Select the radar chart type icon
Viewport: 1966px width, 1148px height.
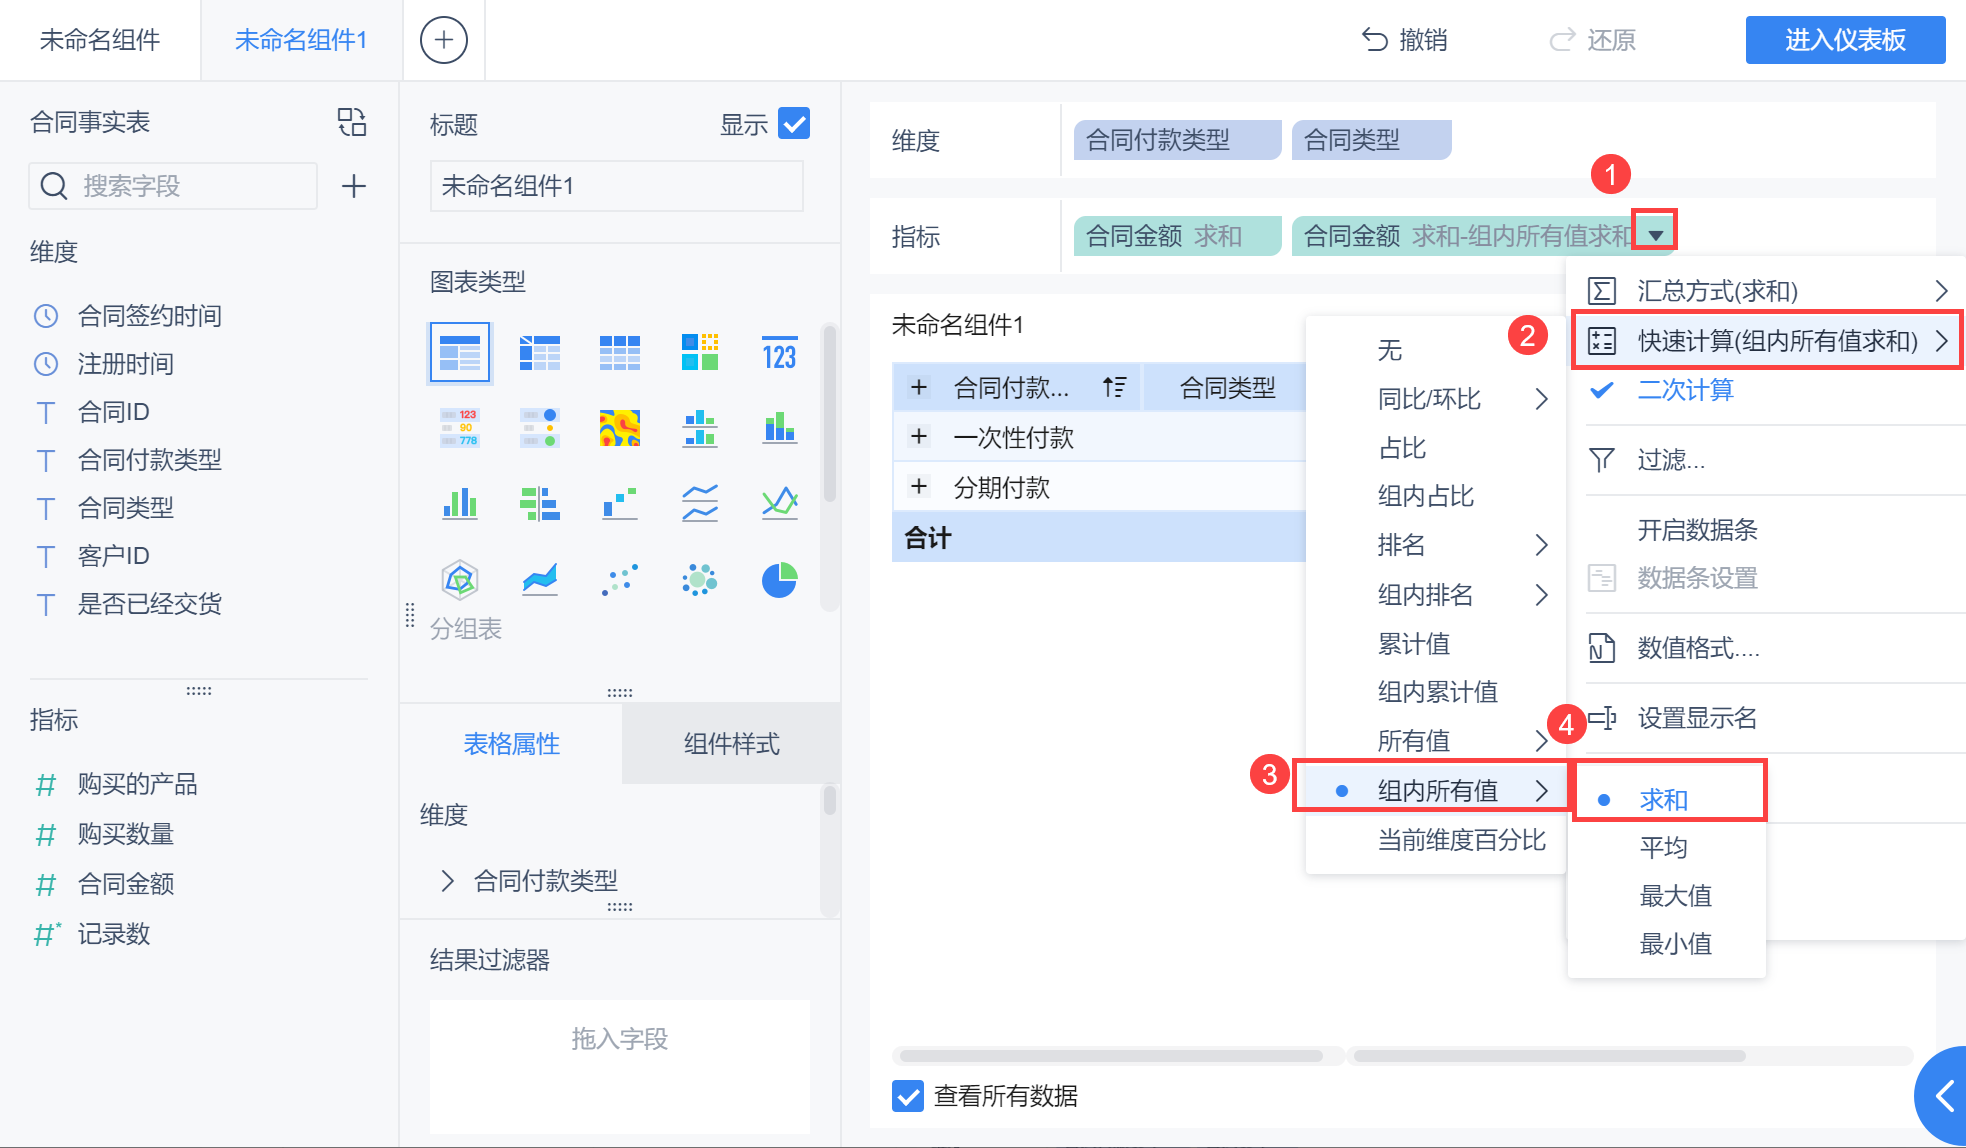point(459,580)
